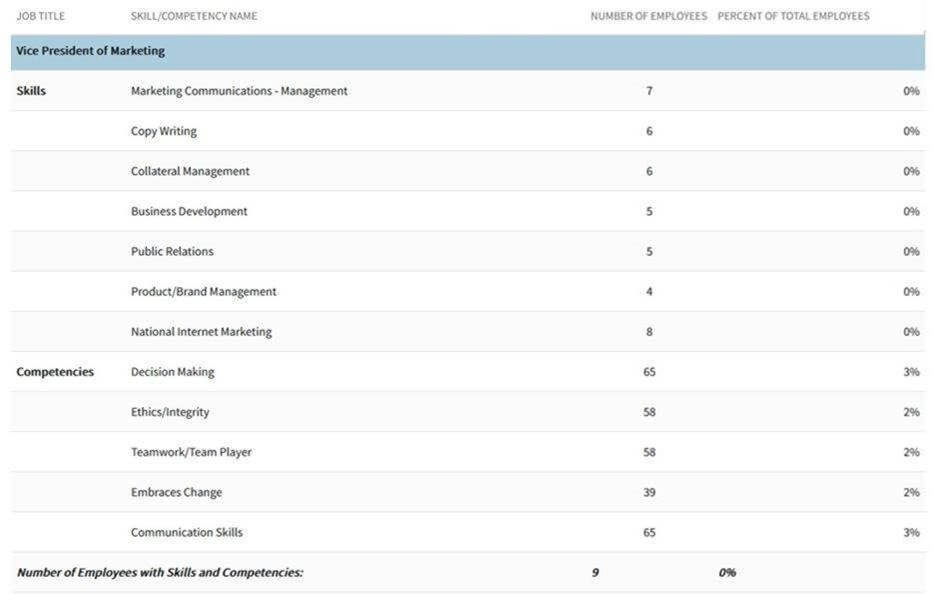934x594 pixels.
Task: Click Marketing Communications - Management skill
Action: pyautogui.click(x=239, y=91)
